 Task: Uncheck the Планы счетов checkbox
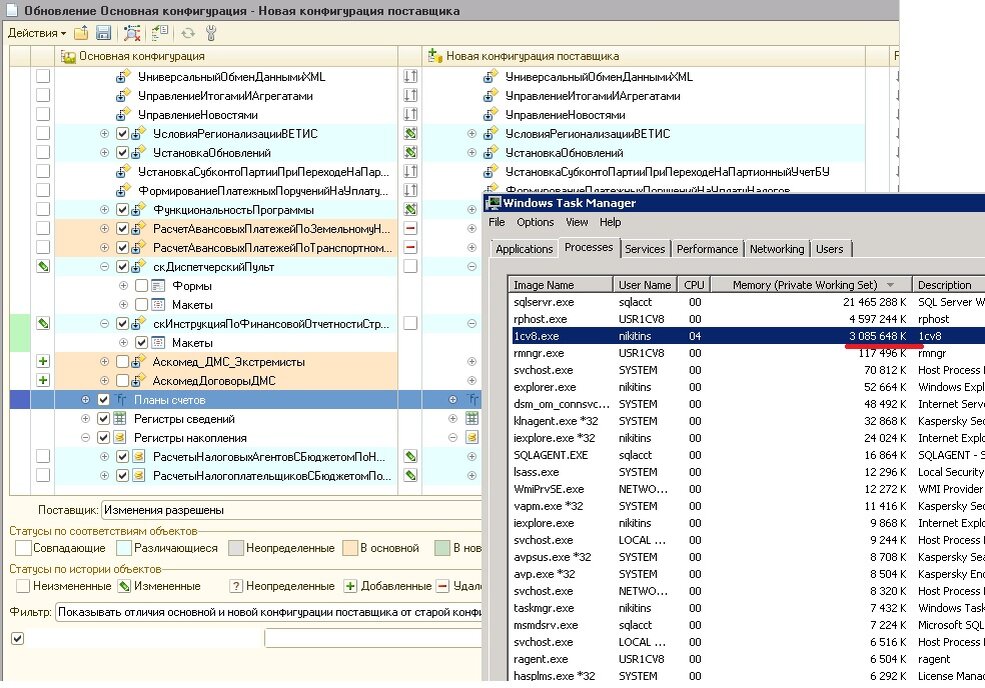pos(104,400)
